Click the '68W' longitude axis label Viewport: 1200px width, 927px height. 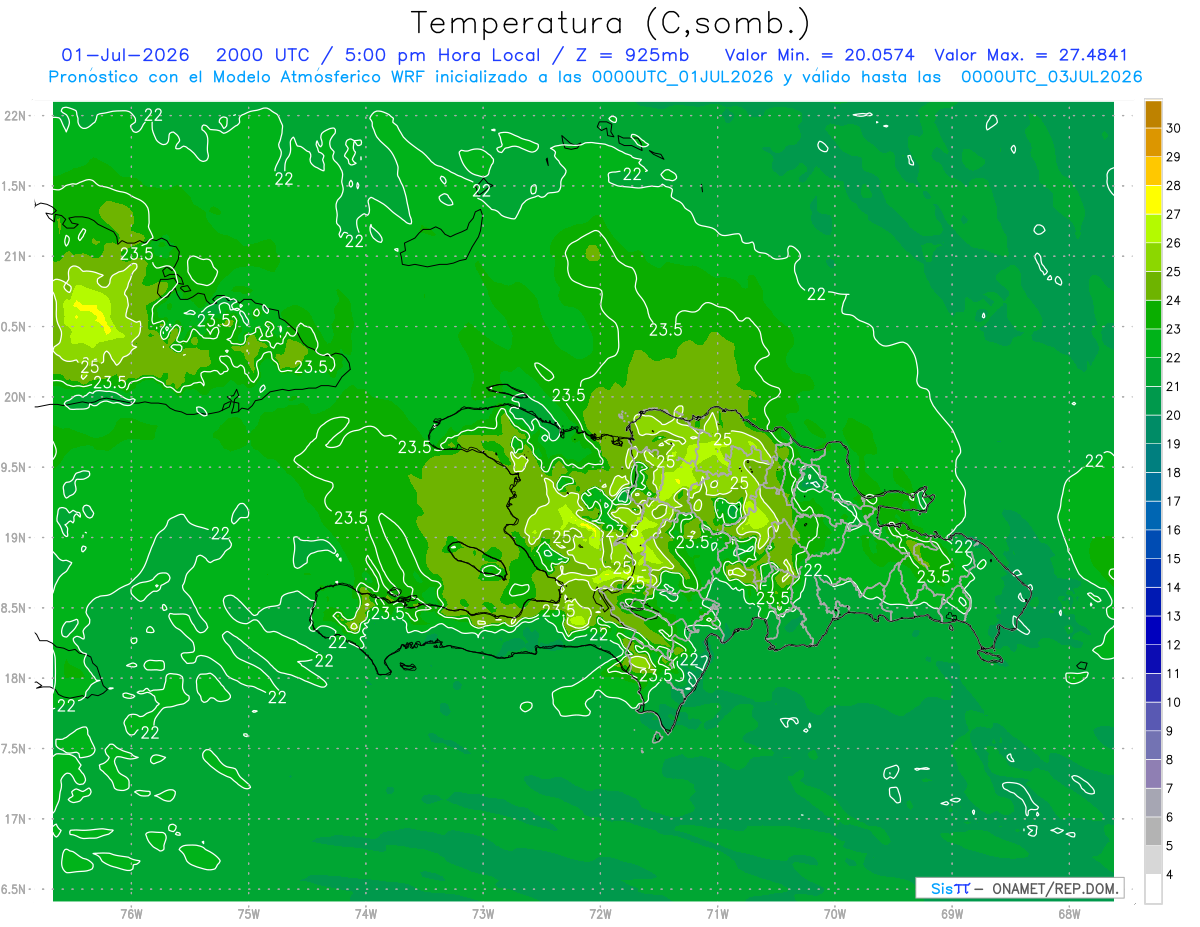1069,913
